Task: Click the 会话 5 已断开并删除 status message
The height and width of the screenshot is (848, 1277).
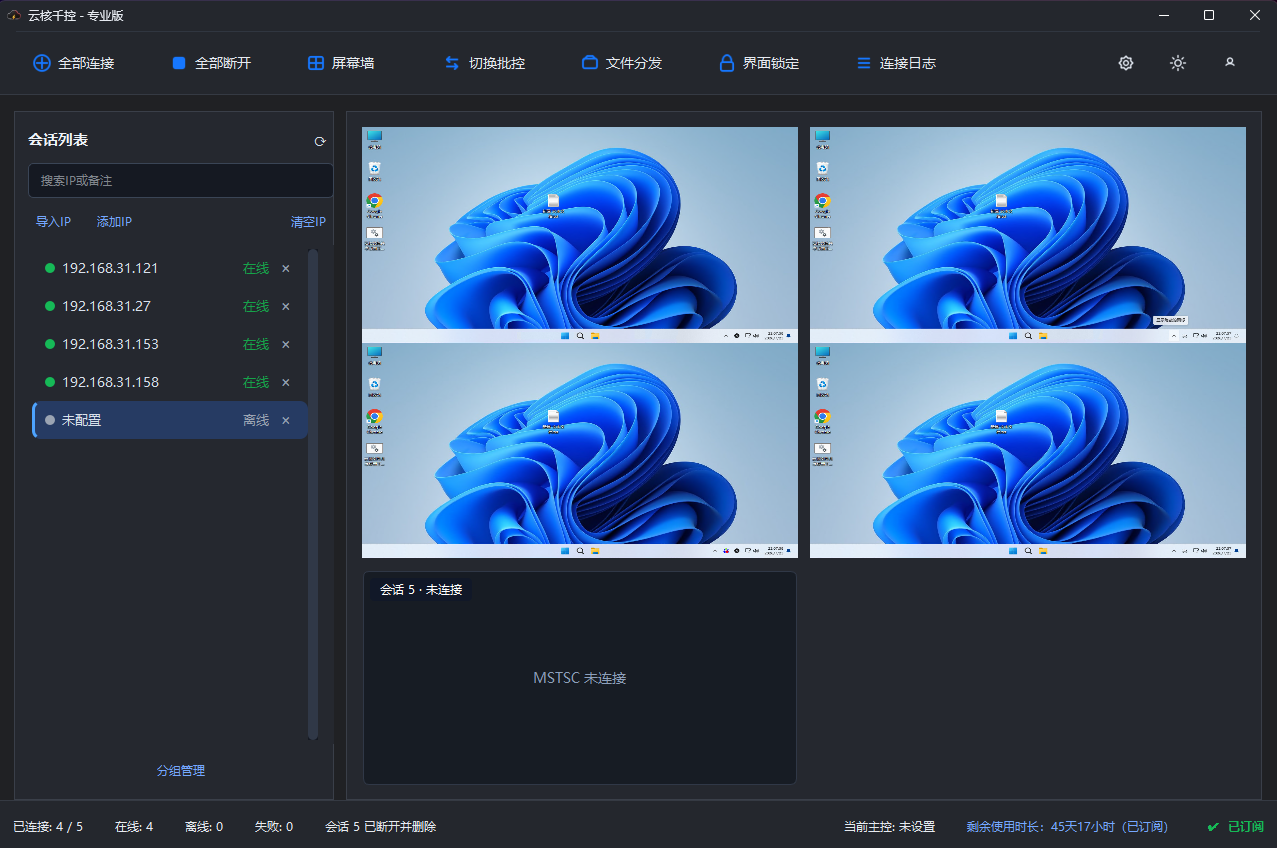Action: [x=381, y=827]
